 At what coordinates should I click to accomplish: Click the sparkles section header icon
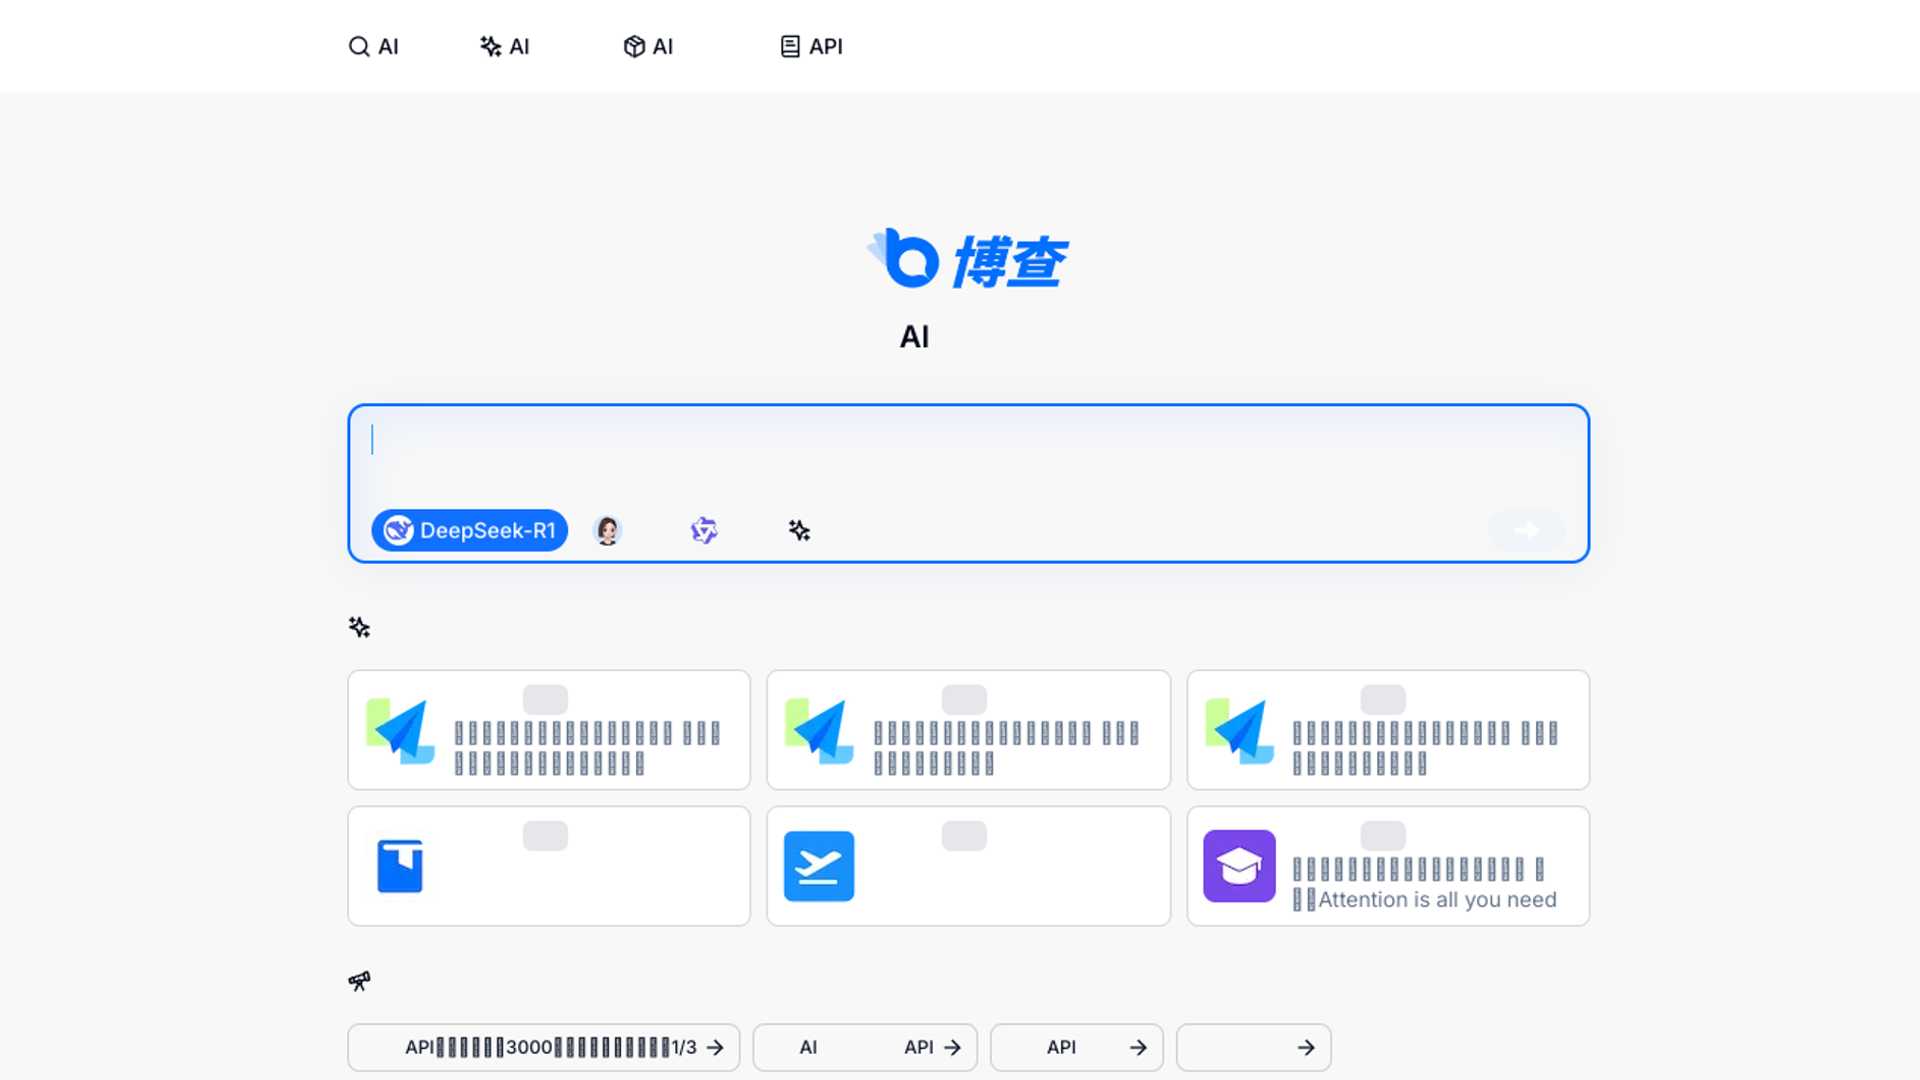[359, 626]
